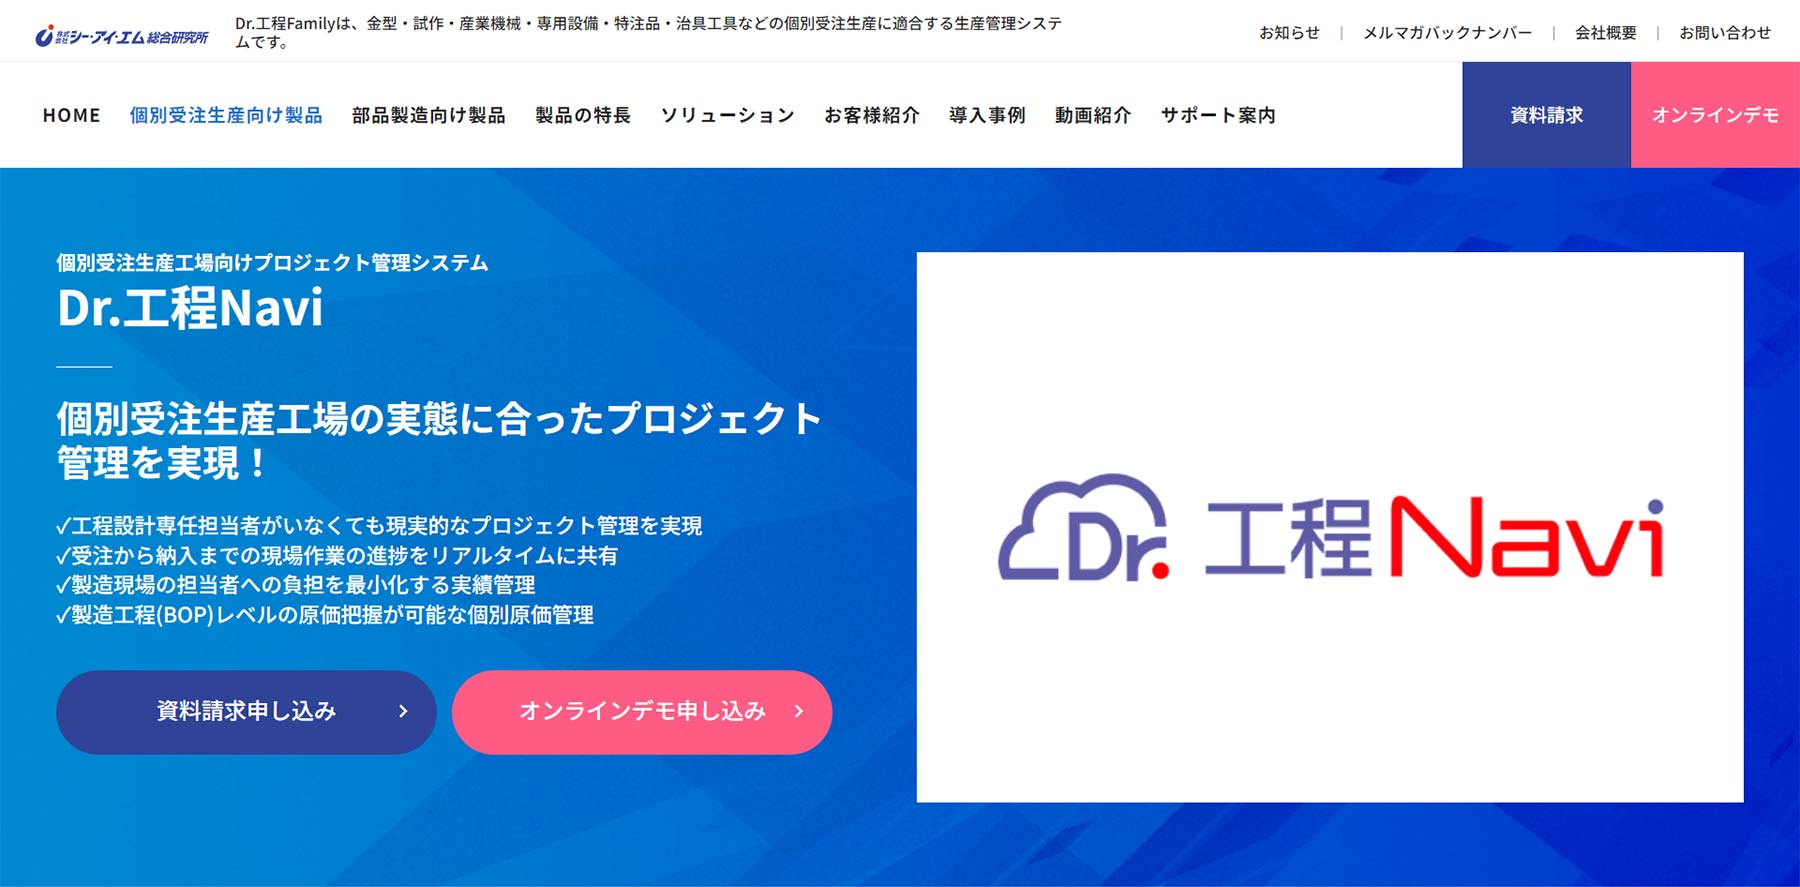Image resolution: width=1800 pixels, height=887 pixels.
Task: Click the 資料請求 header button
Action: 1547,115
